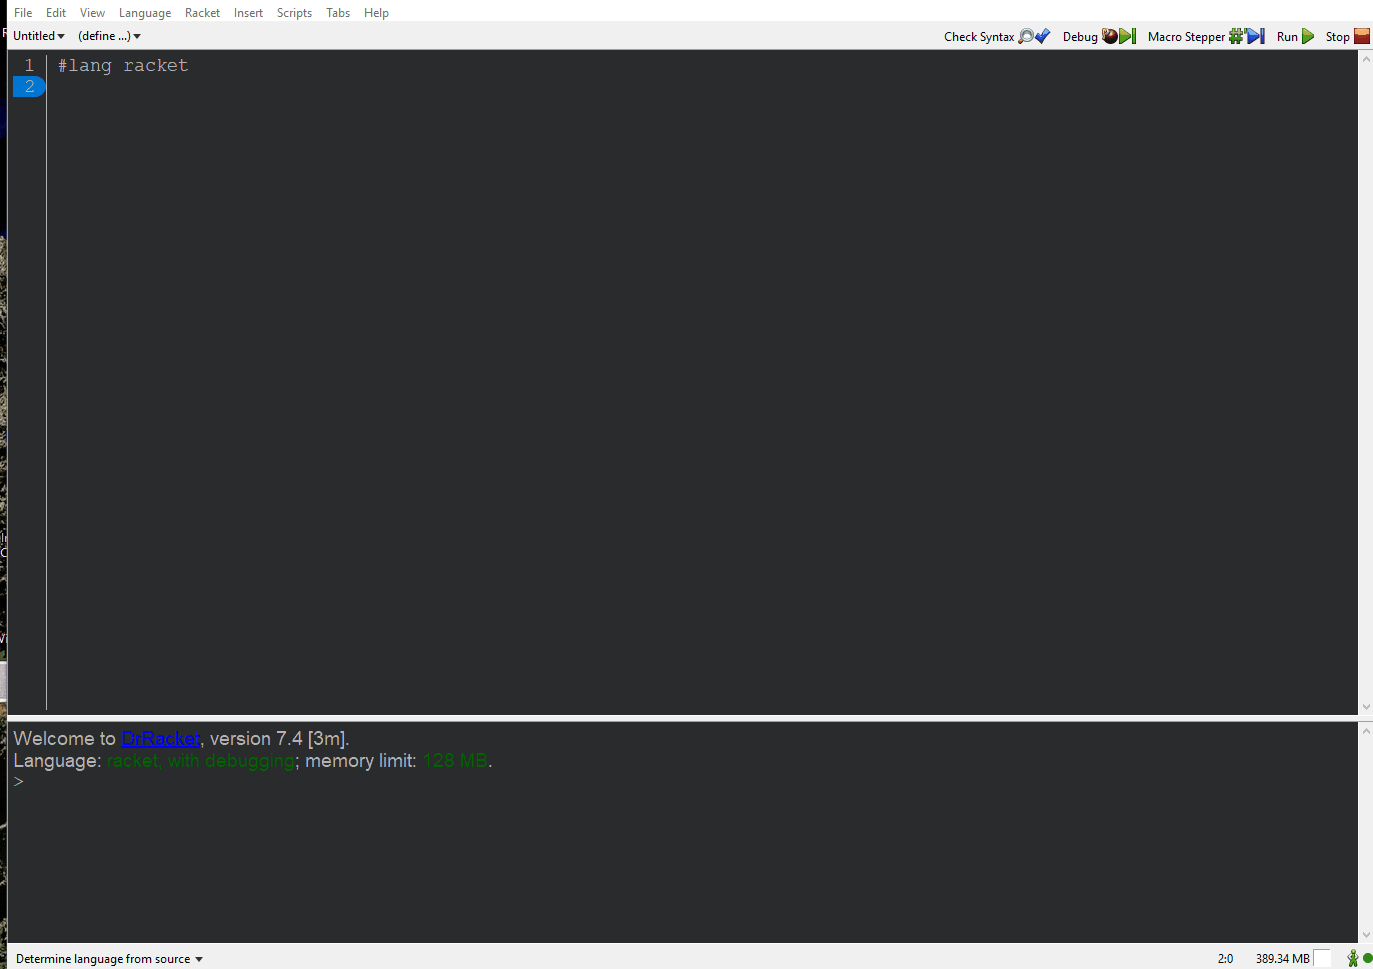Run the program with green arrow
Image resolution: width=1373 pixels, height=969 pixels.
click(1306, 36)
